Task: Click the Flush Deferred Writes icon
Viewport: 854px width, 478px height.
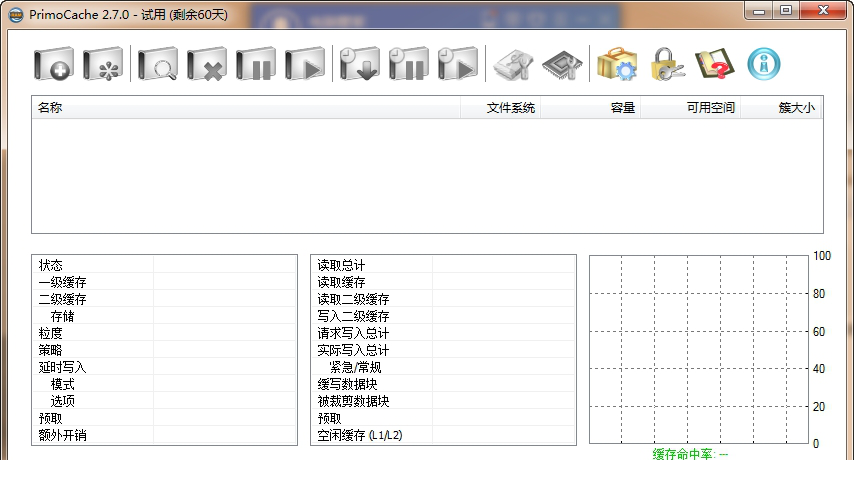Action: (359, 64)
